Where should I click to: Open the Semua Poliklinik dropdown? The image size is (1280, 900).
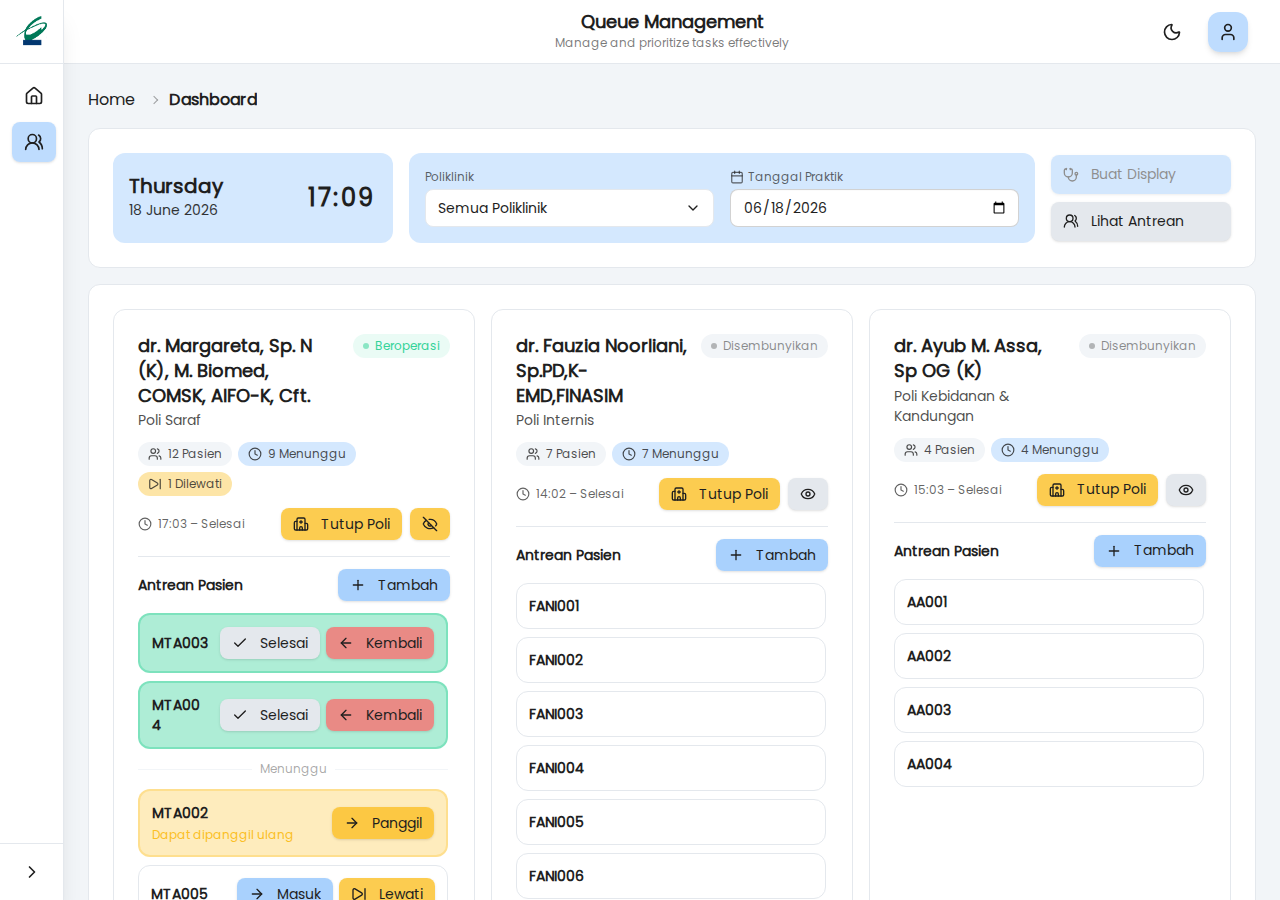click(570, 208)
